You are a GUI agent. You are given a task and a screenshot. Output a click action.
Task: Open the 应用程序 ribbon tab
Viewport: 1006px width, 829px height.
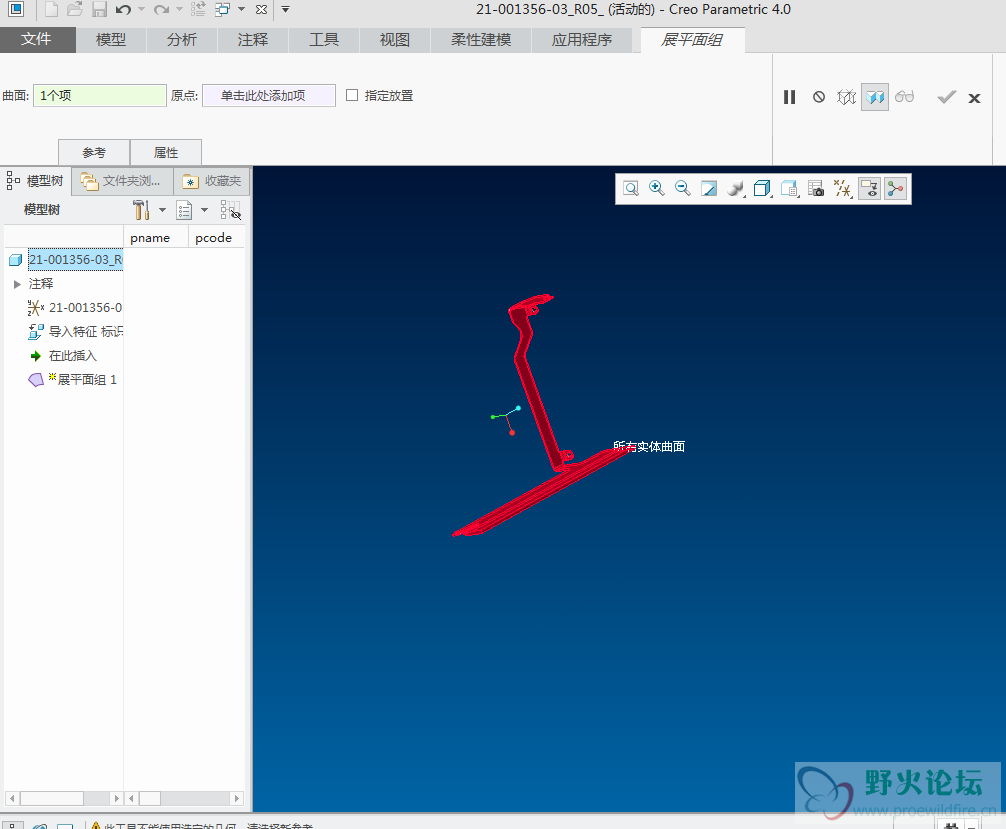point(582,40)
